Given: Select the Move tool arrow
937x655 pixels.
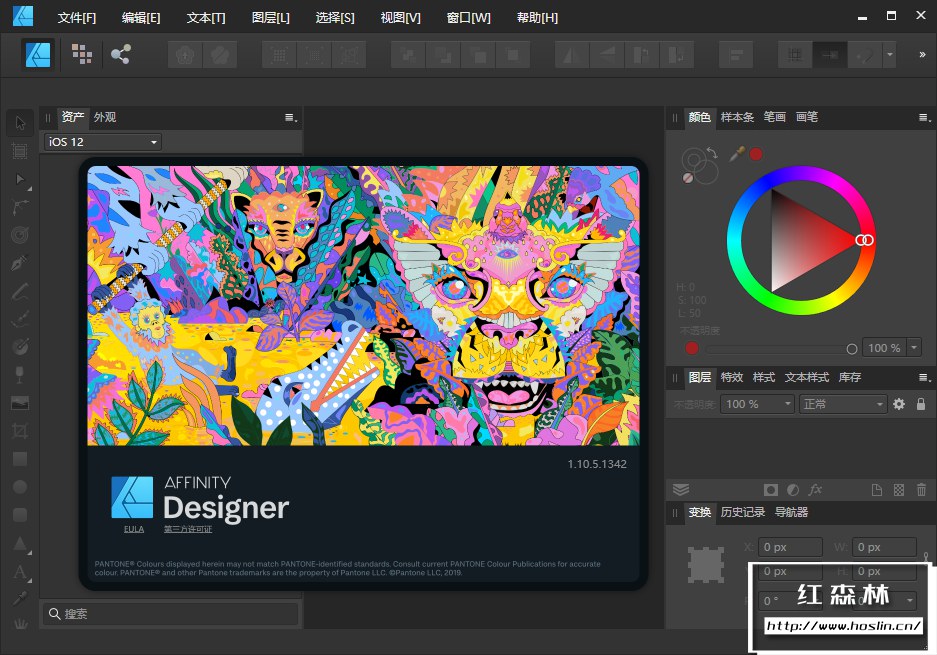Looking at the screenshot, I should tap(20, 123).
